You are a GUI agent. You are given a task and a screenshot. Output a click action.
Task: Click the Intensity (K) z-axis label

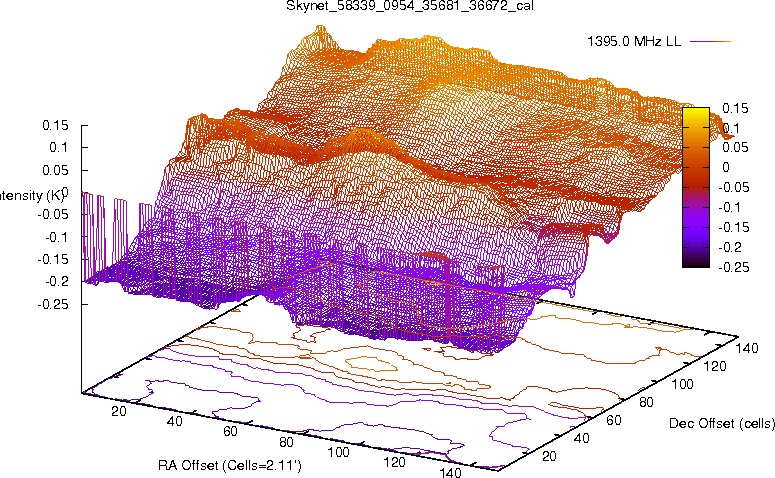tap(33, 196)
